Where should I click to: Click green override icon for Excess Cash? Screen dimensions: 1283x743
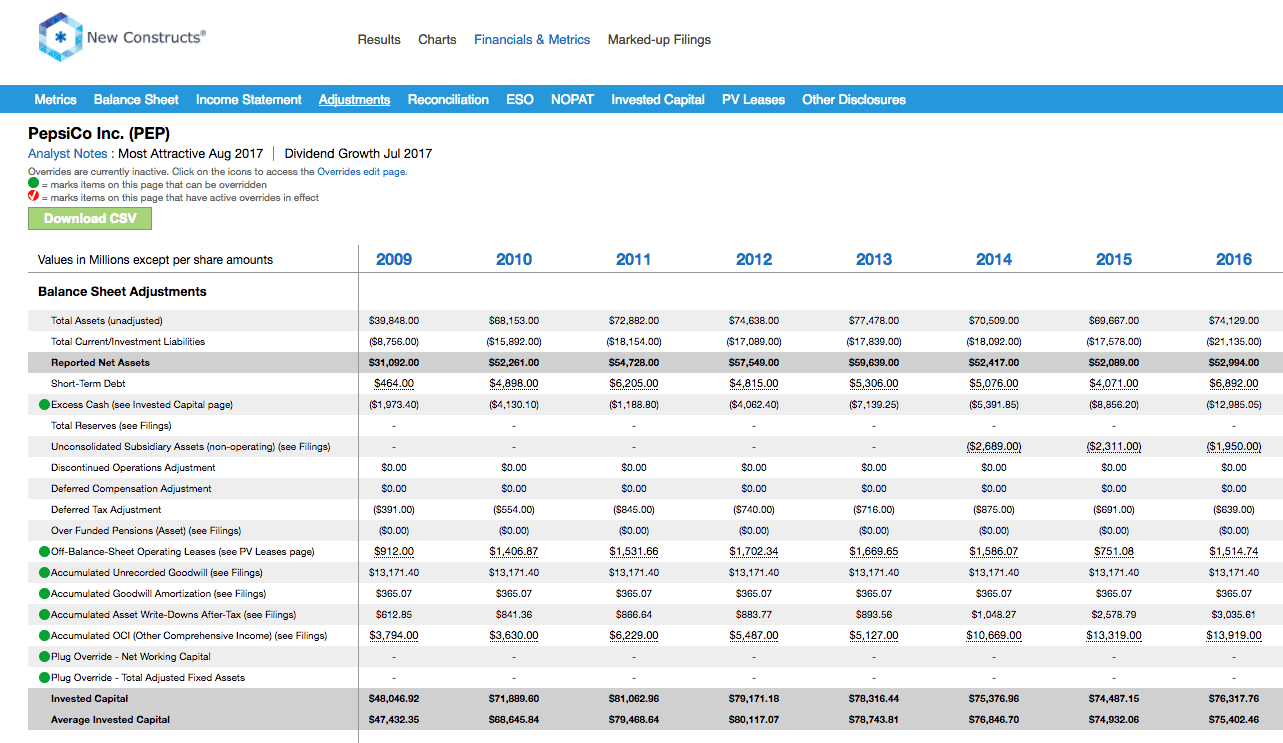44,405
